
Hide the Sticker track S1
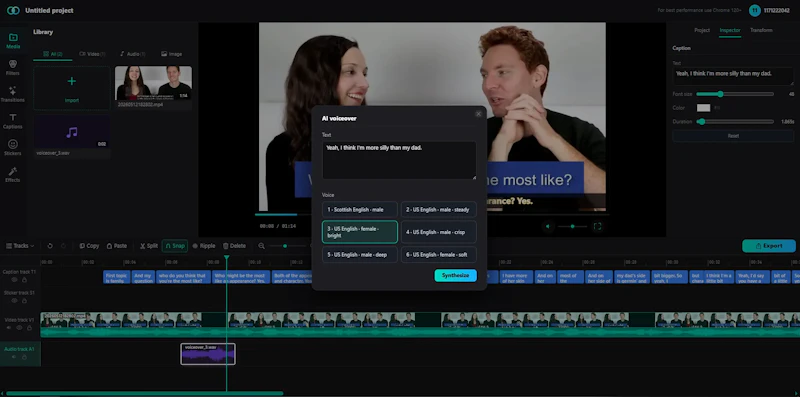(x=14, y=301)
